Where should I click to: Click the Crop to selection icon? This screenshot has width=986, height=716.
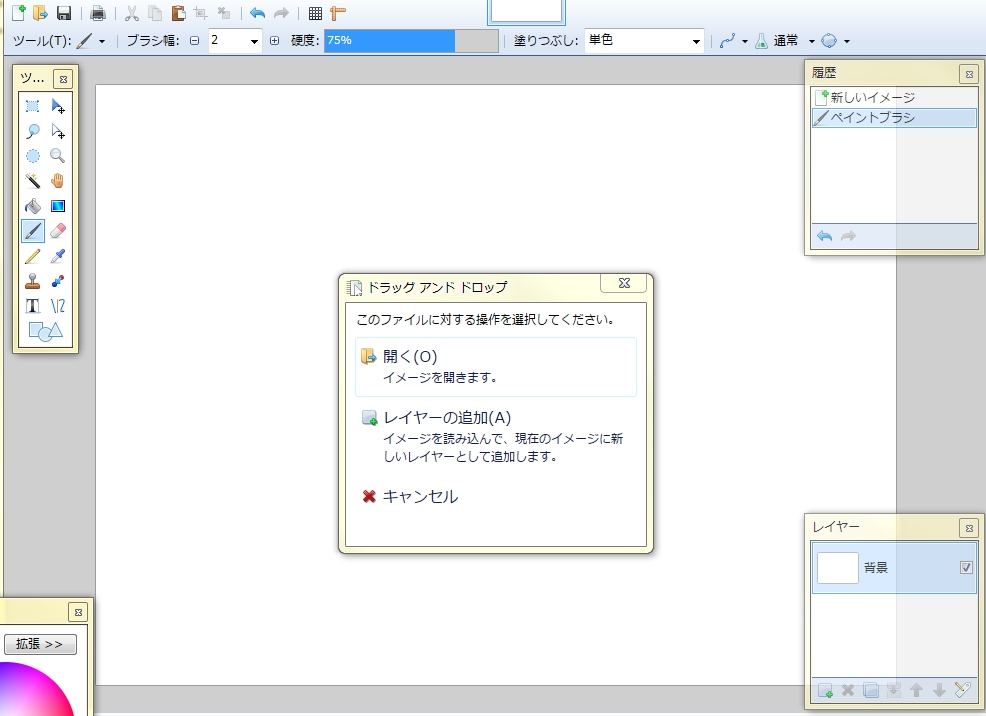201,13
